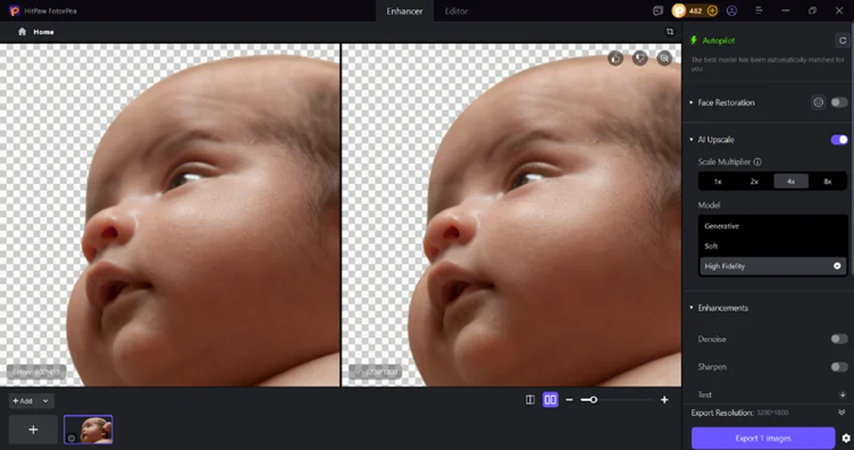
Task: Click the + Add button
Action: tap(23, 401)
